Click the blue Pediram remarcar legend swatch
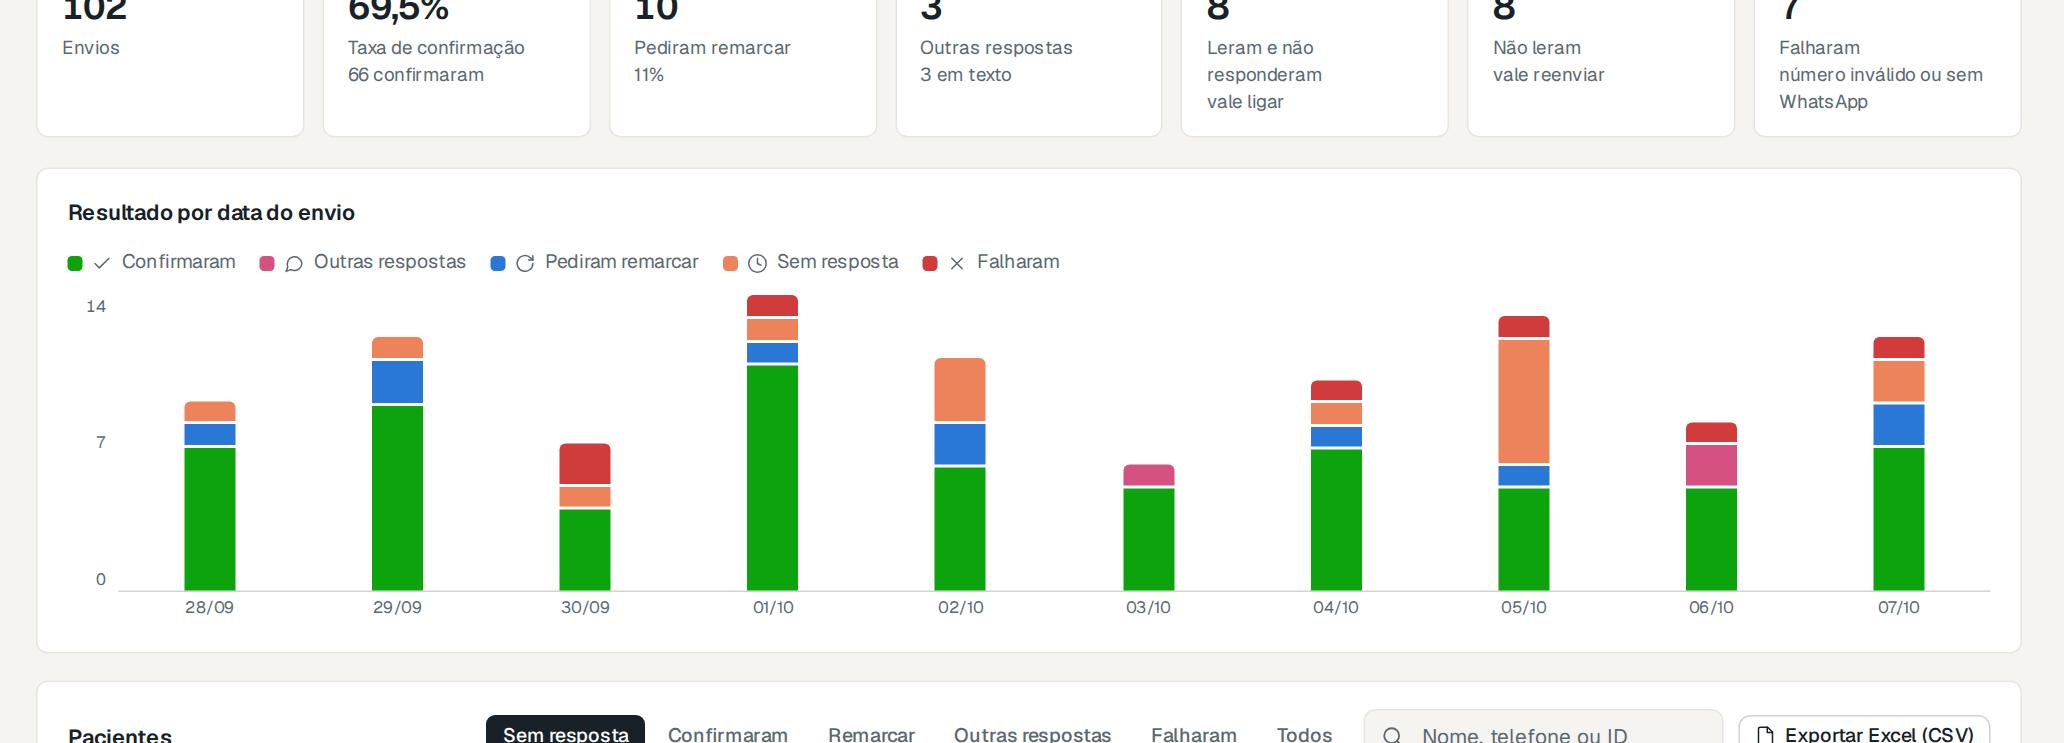 pyautogui.click(x=498, y=263)
